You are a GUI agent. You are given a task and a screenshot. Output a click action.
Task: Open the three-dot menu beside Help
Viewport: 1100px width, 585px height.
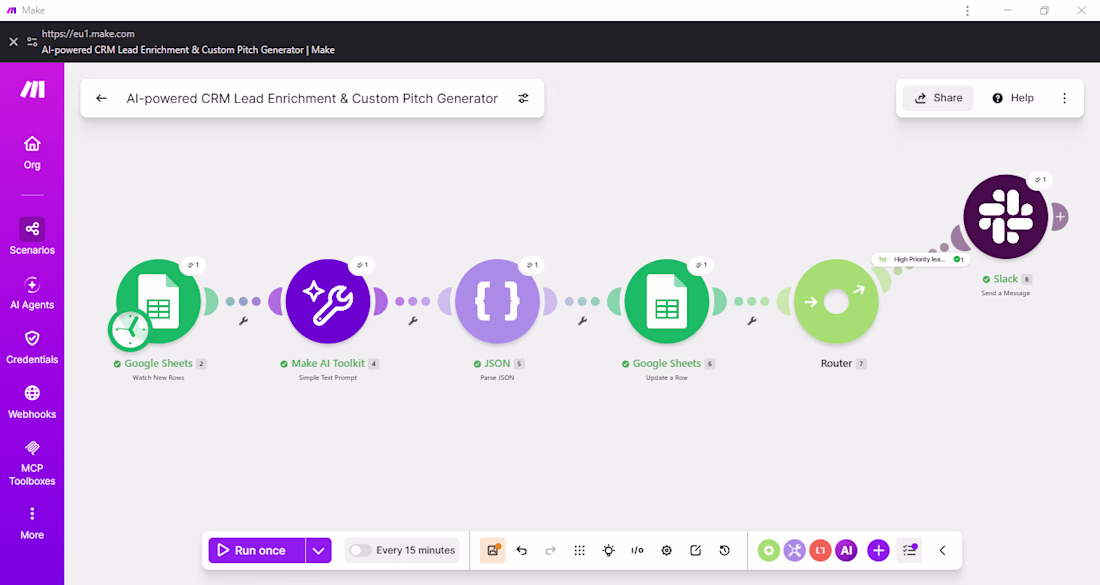click(x=1064, y=98)
